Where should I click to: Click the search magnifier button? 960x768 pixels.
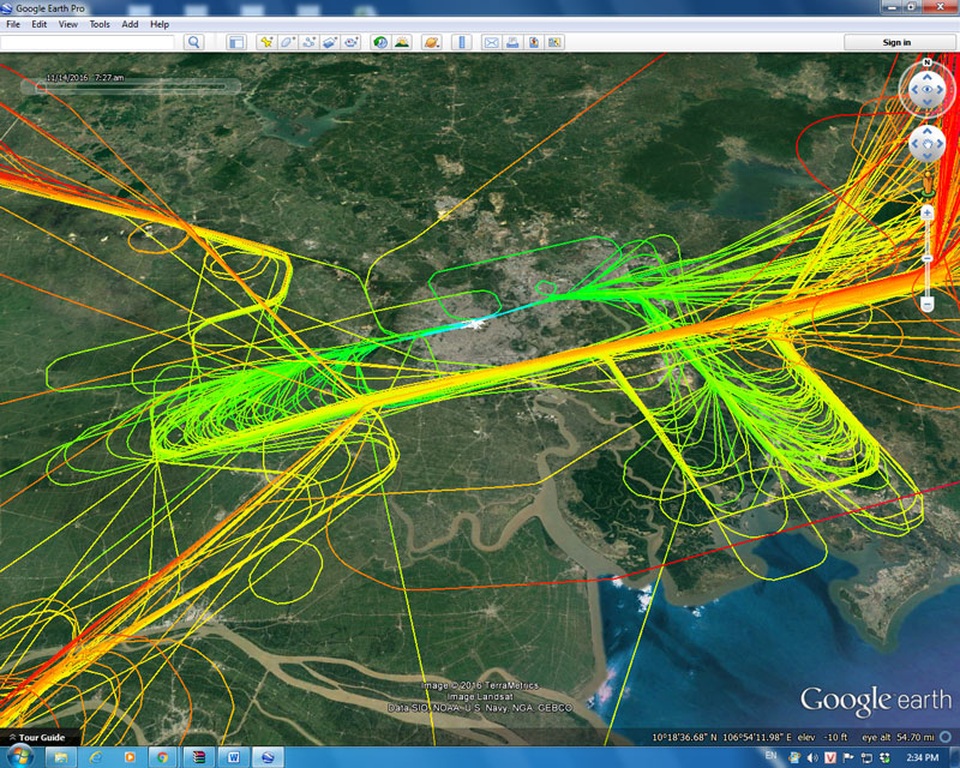(193, 42)
